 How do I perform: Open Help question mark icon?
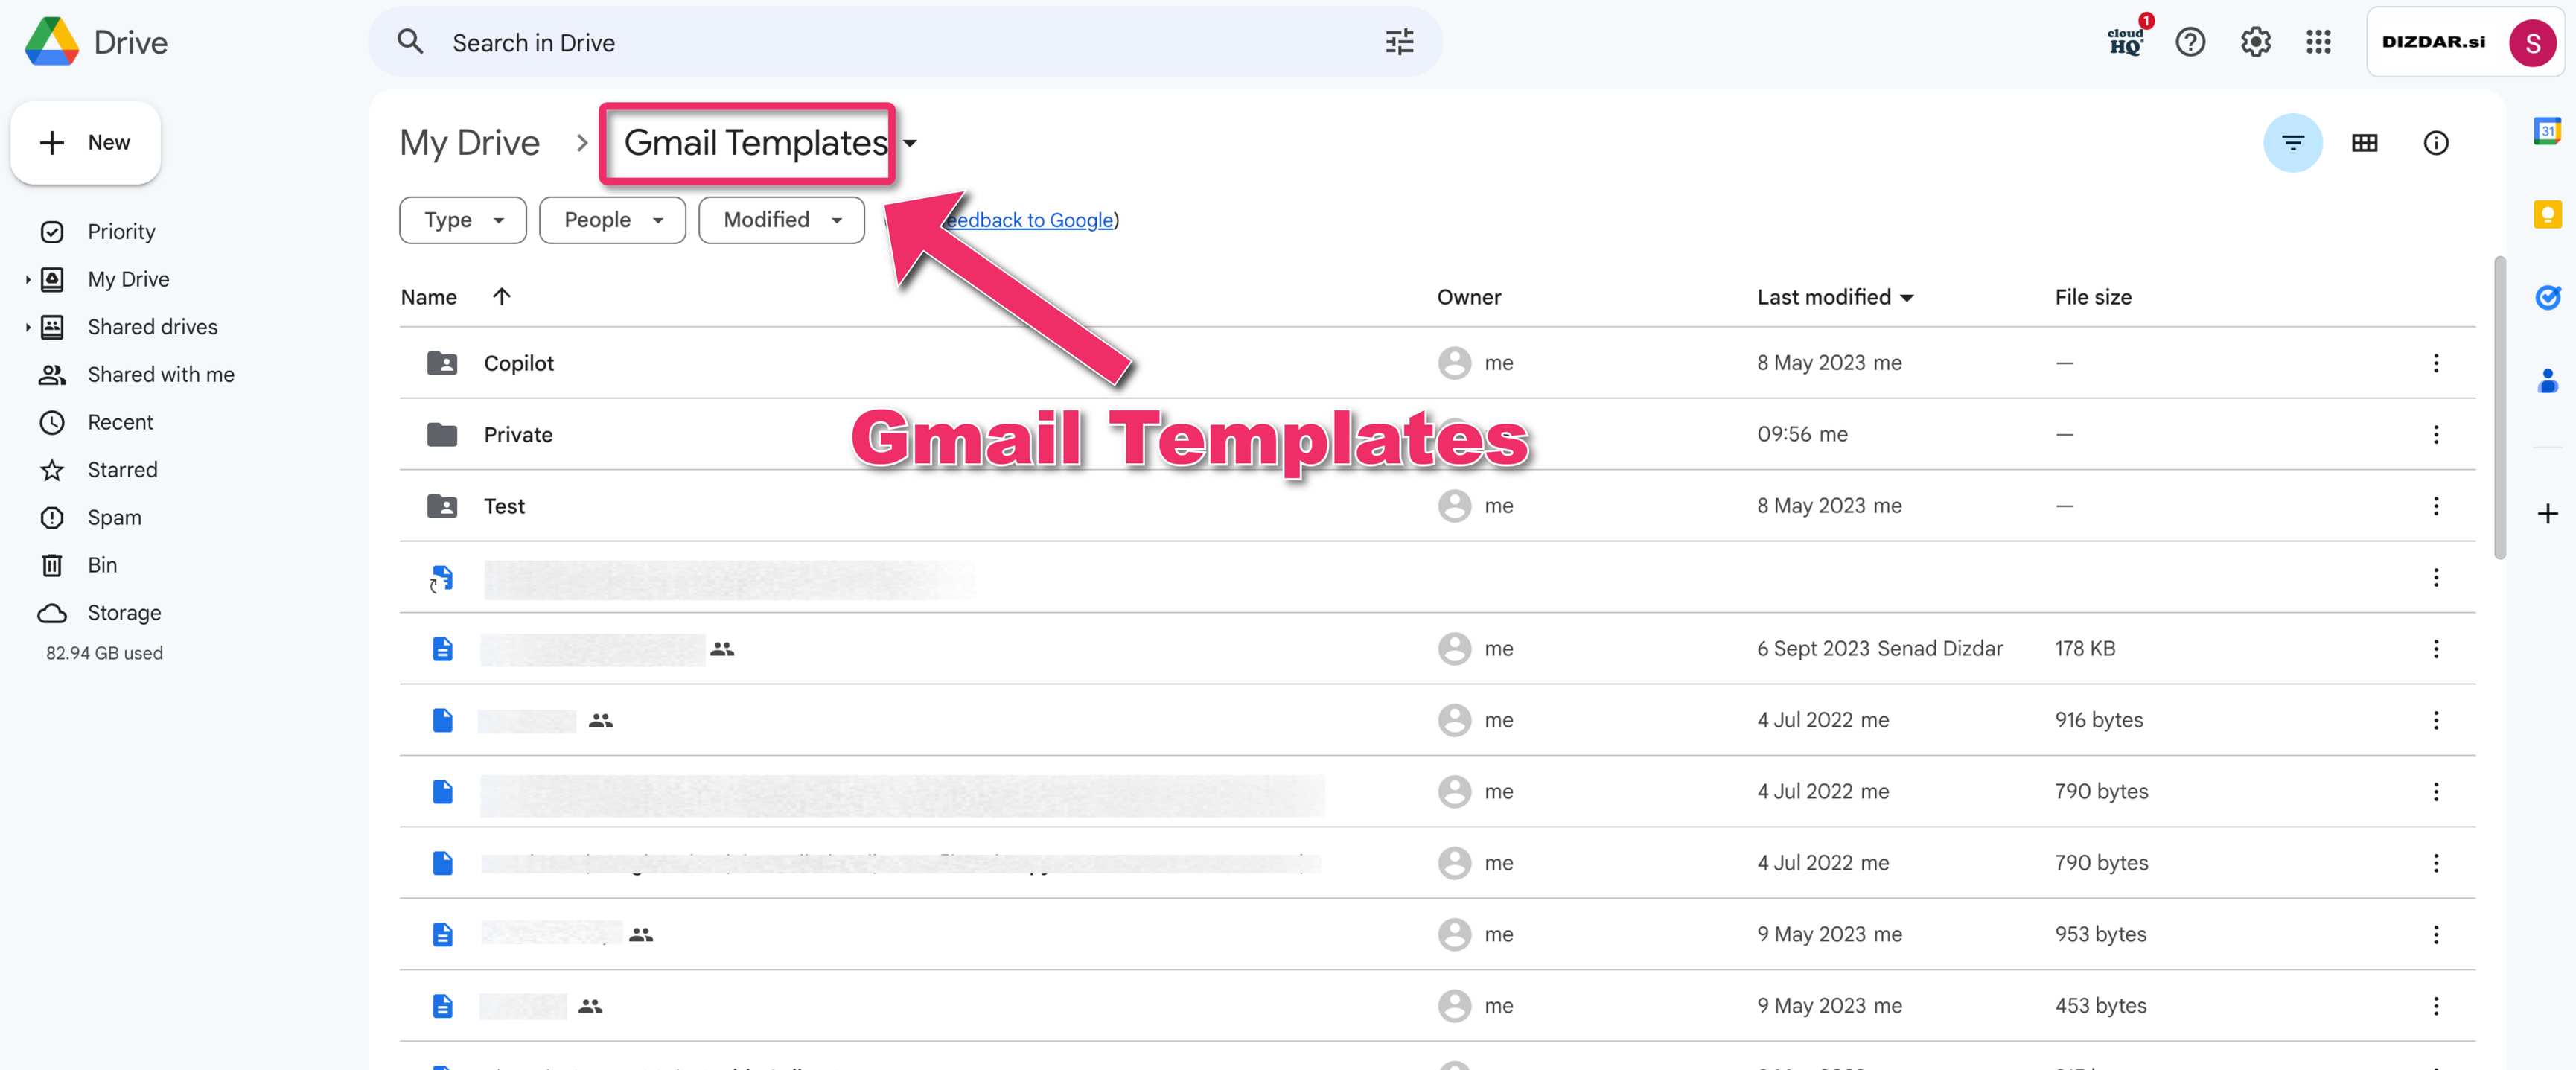(2190, 42)
